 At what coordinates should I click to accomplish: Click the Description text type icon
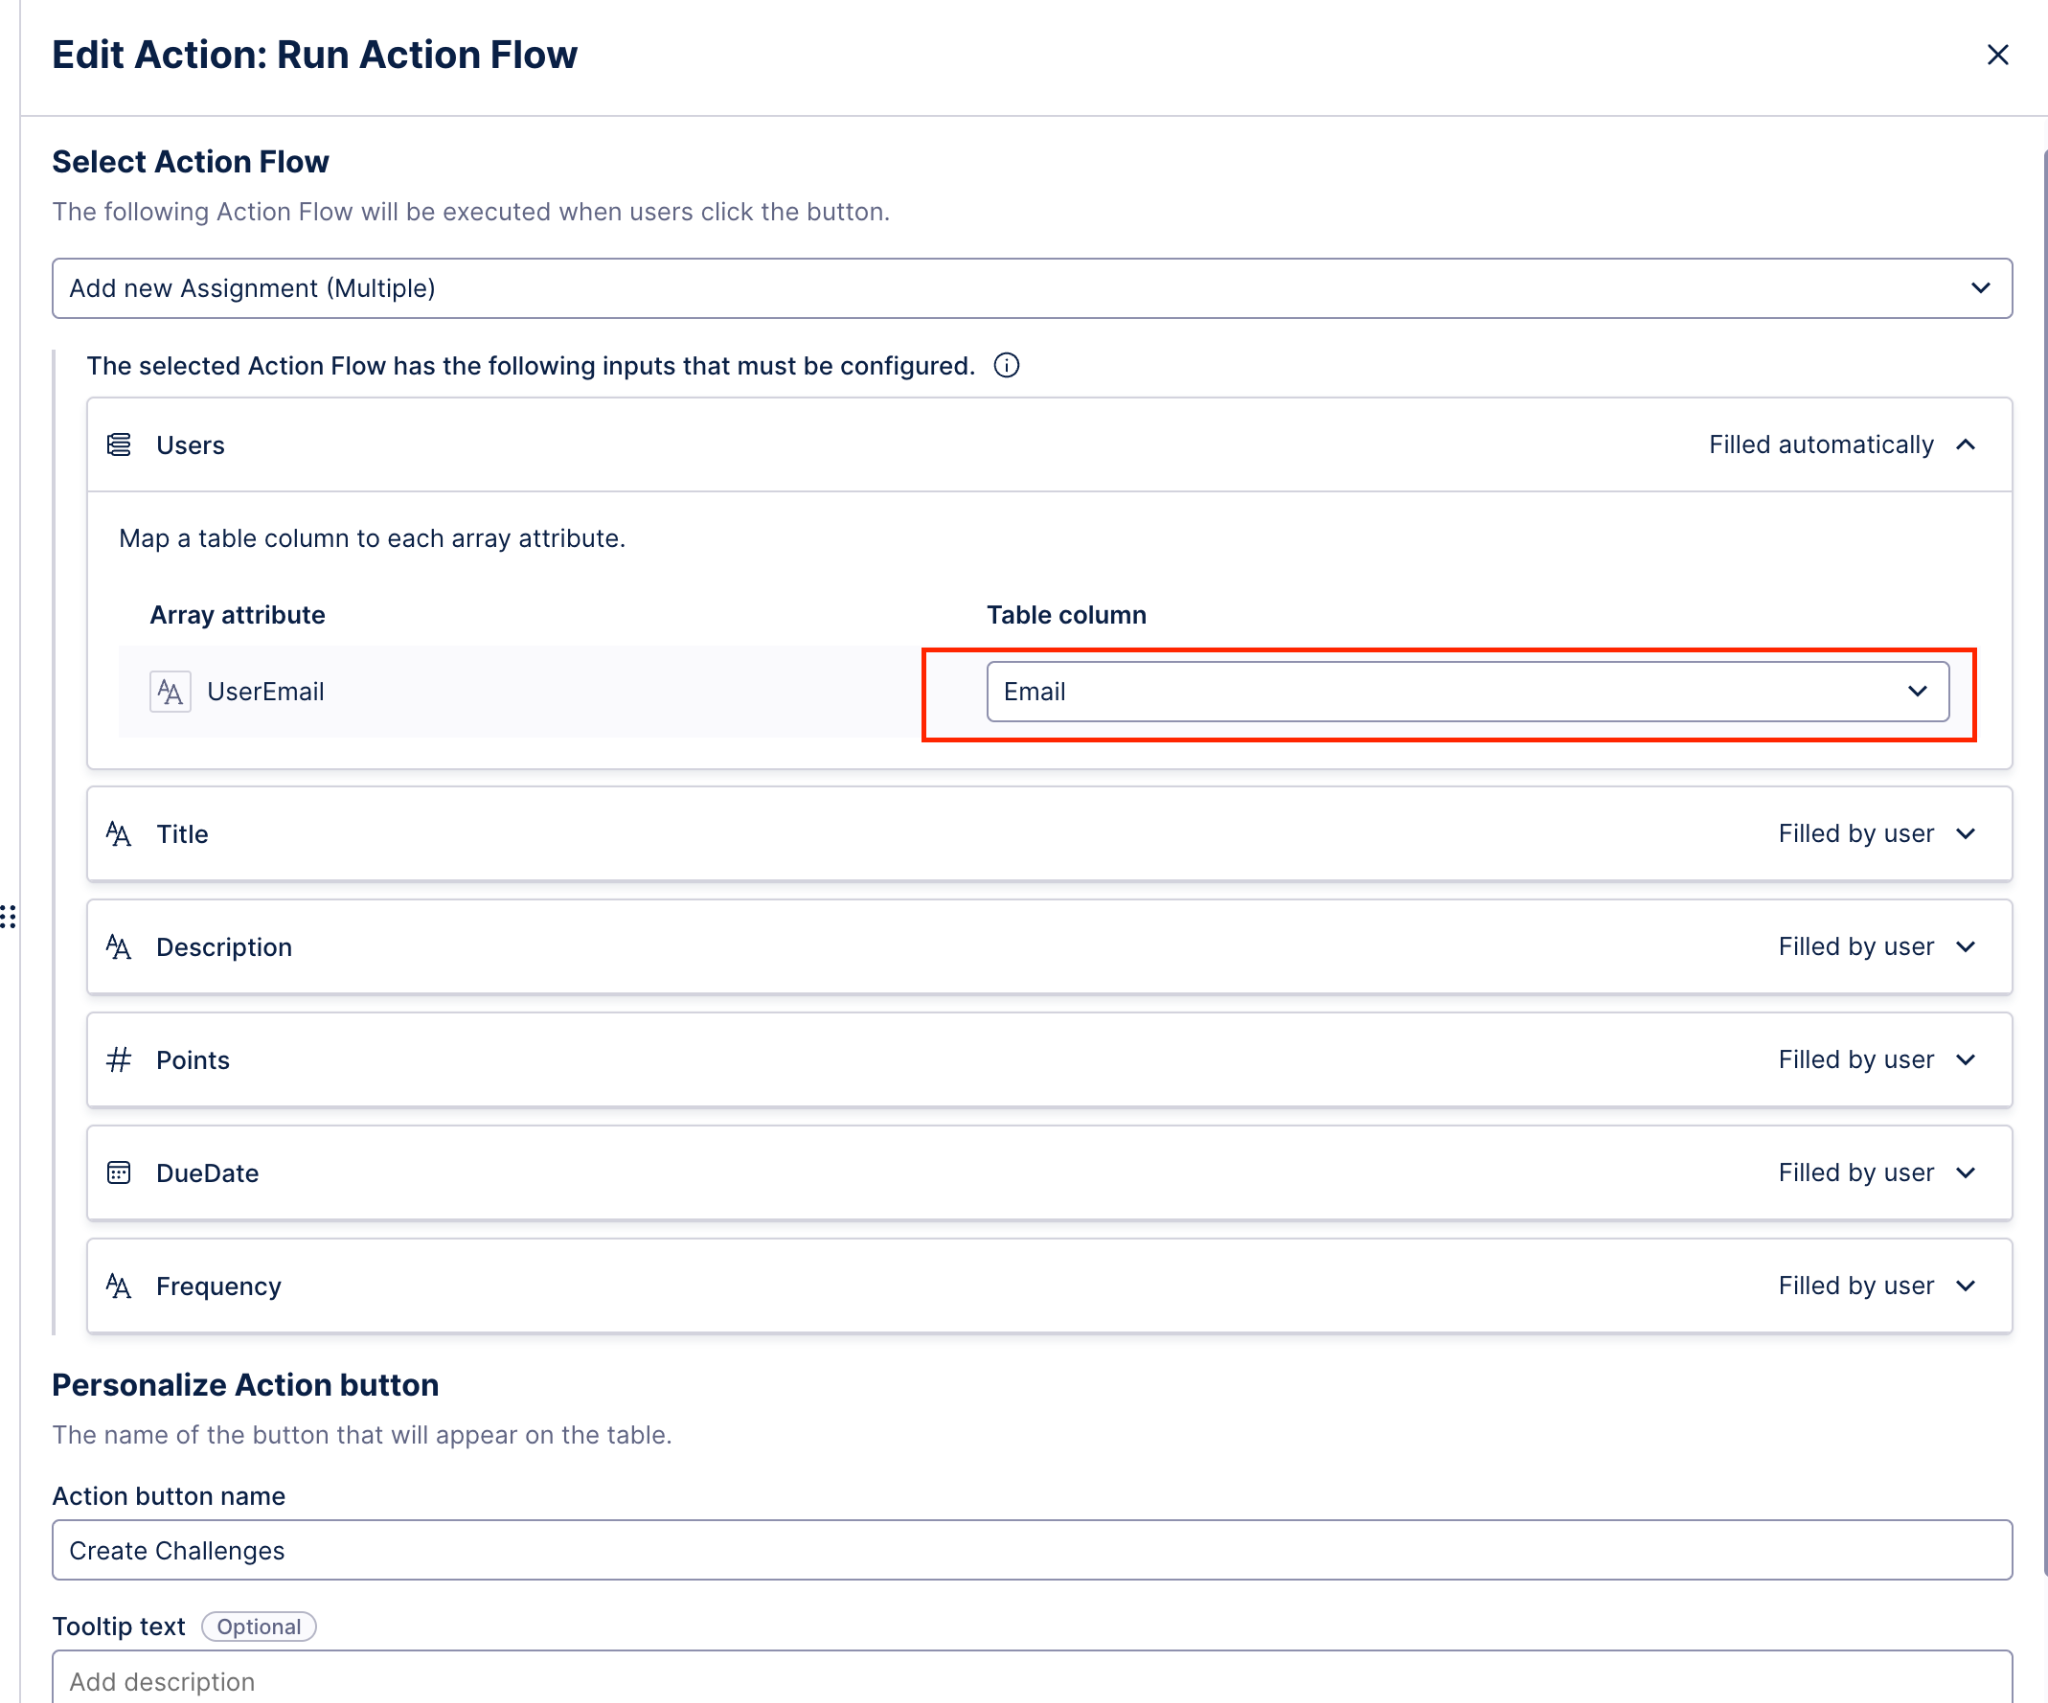[119, 947]
